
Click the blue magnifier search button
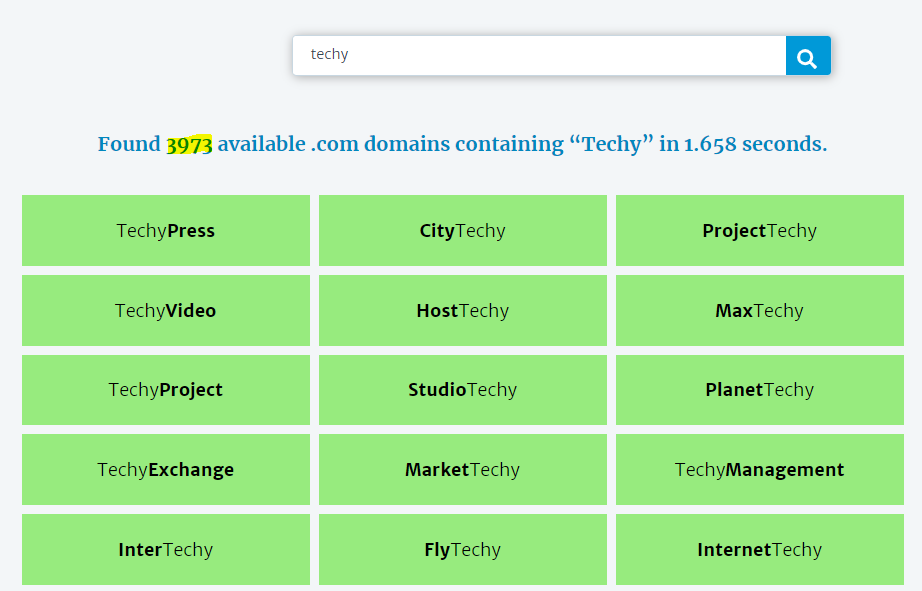(808, 56)
